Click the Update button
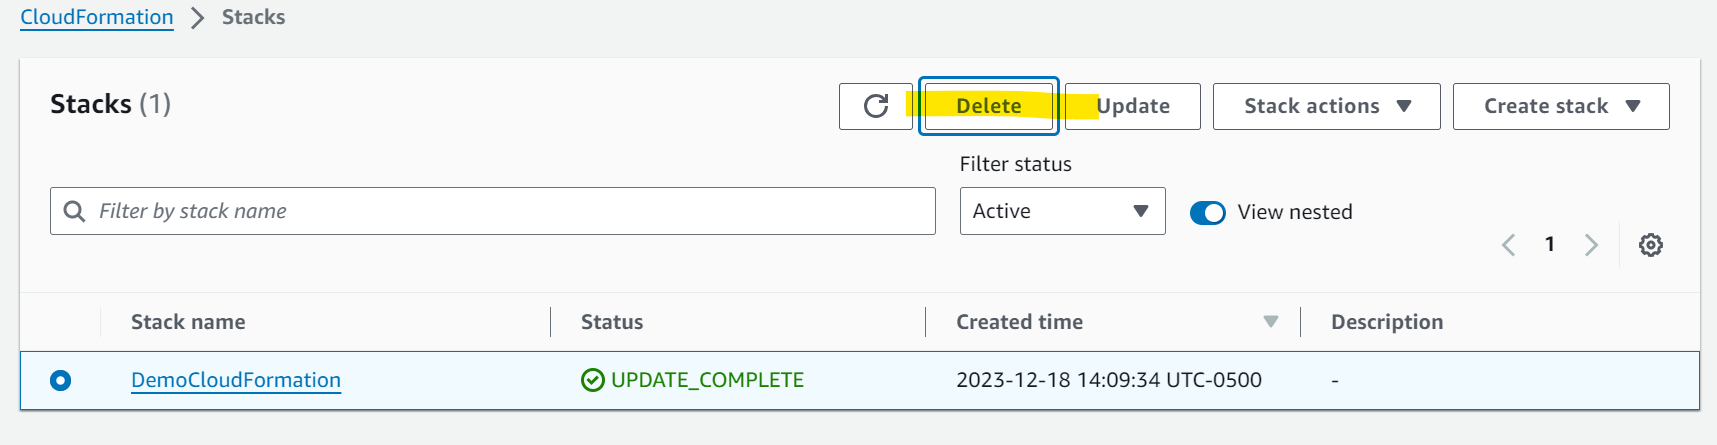The width and height of the screenshot is (1717, 445). (x=1132, y=106)
